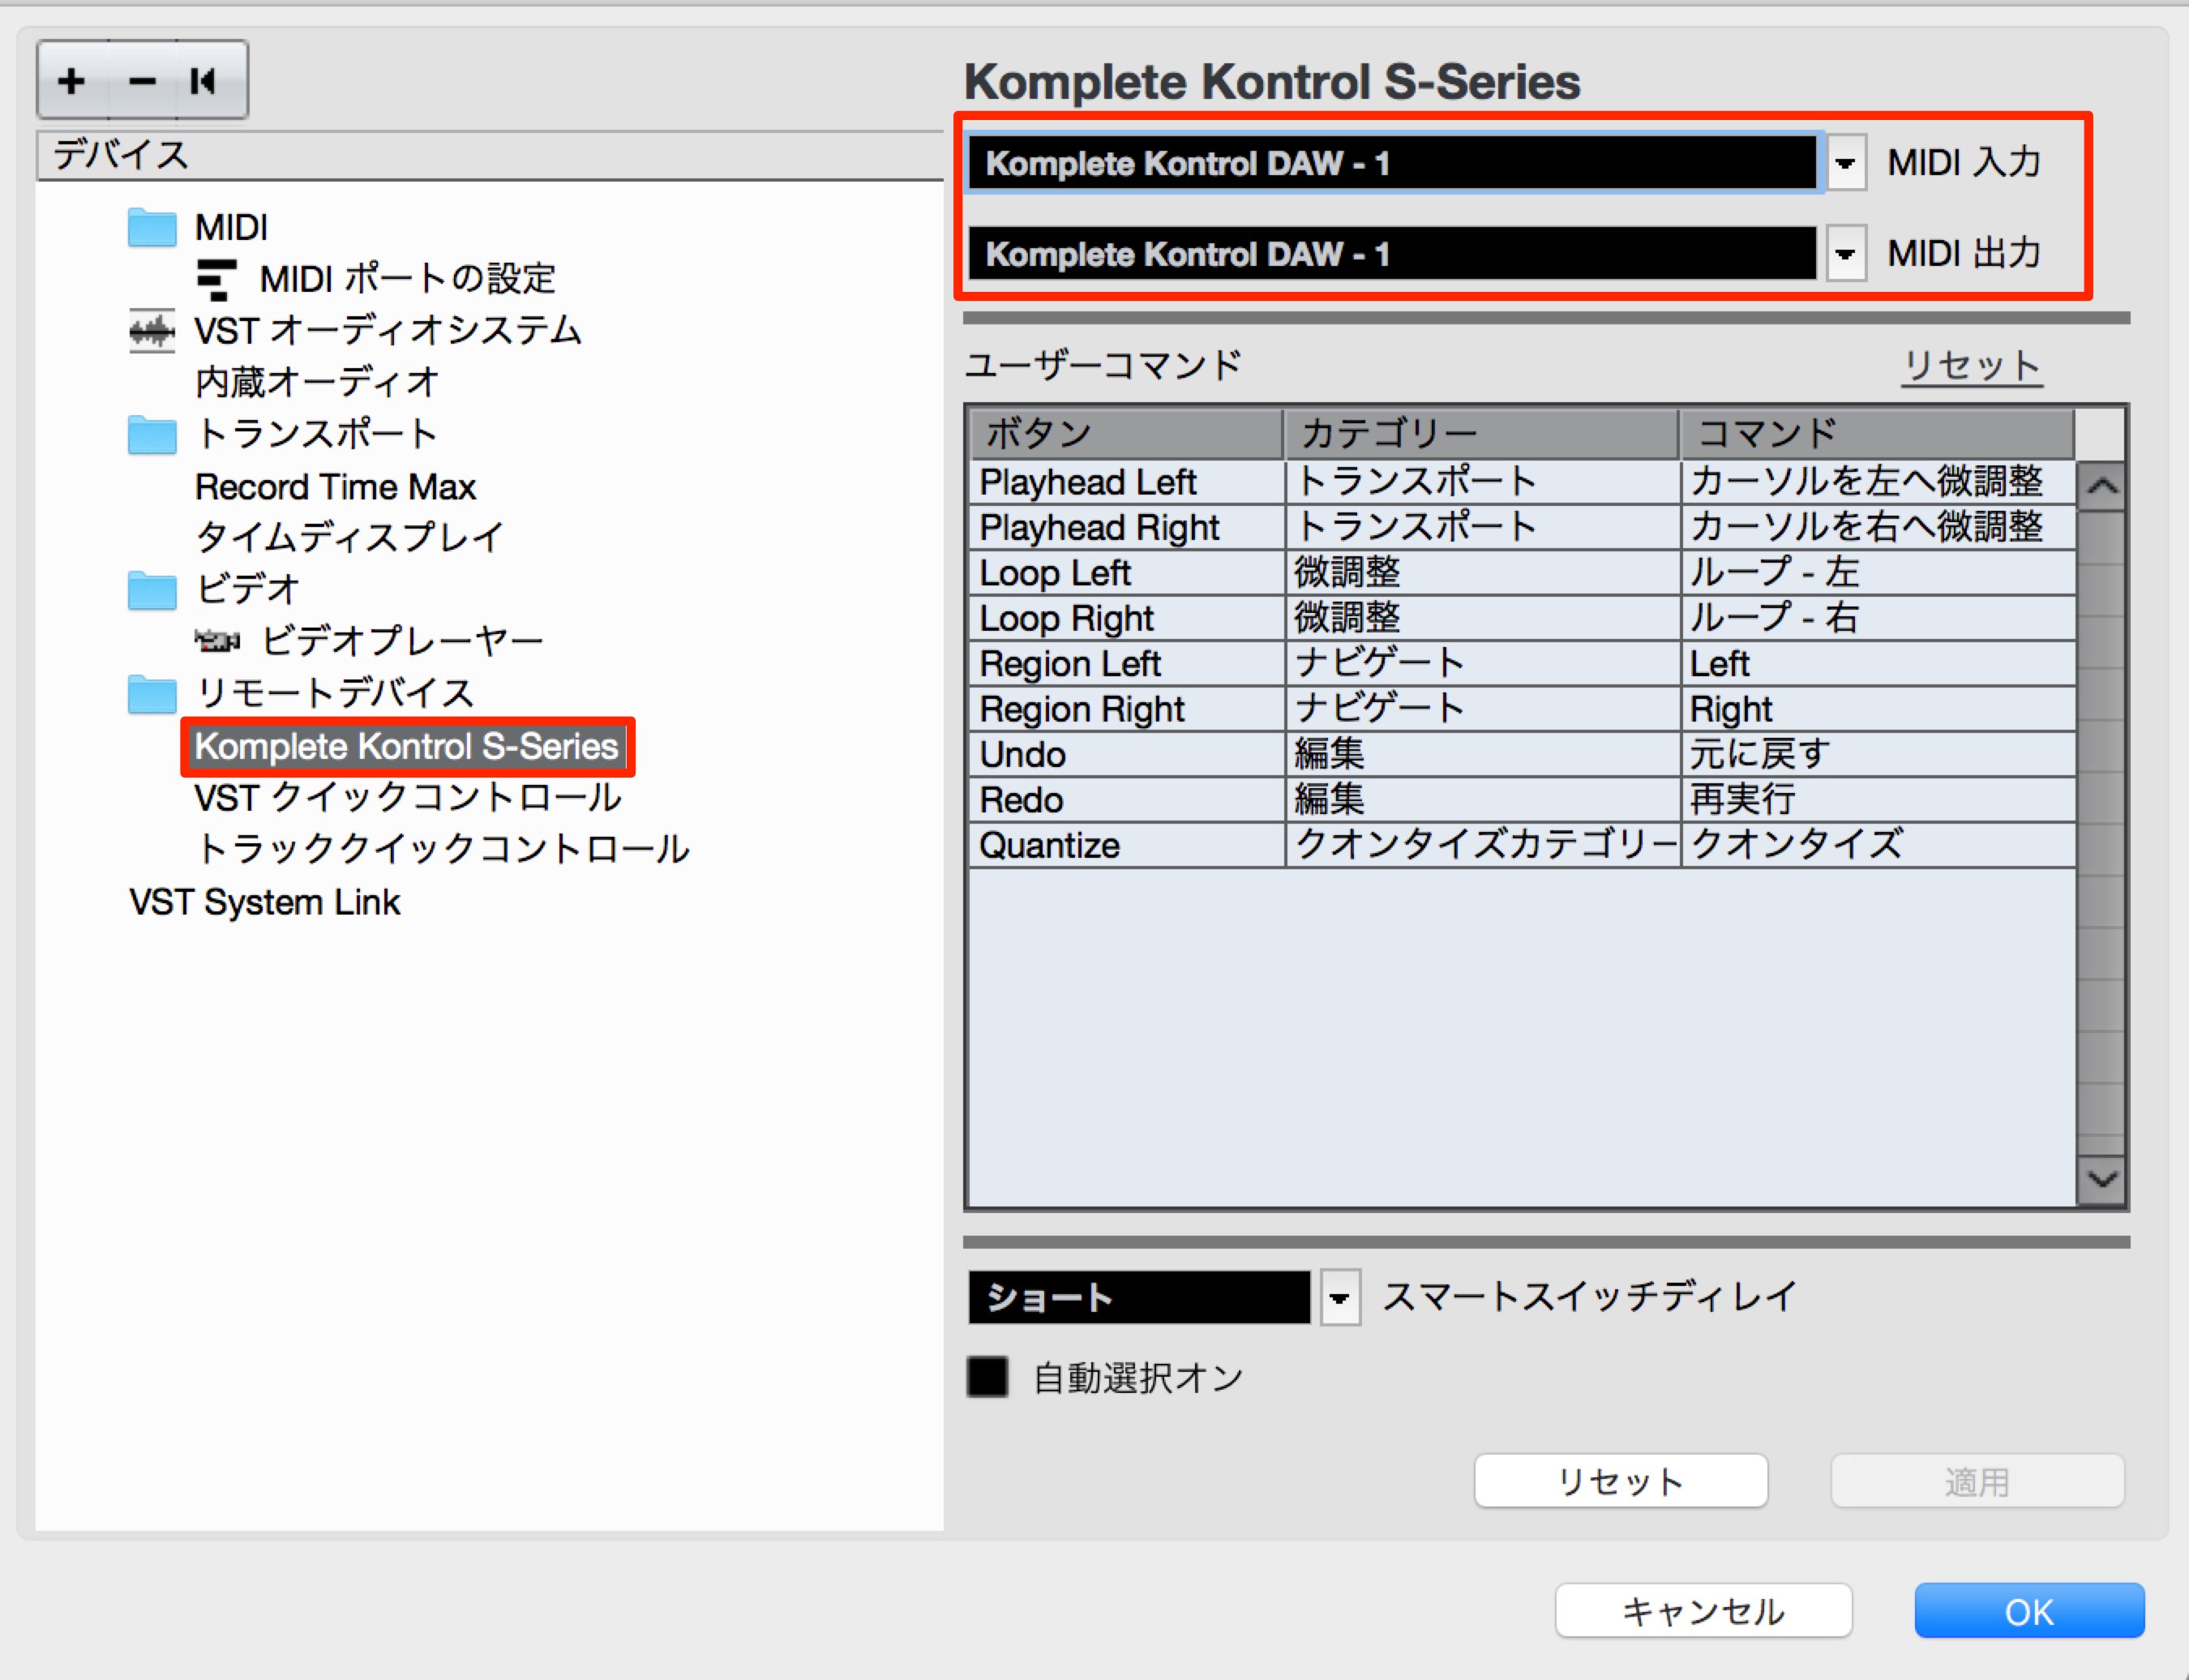Open the MIDI 入力 dropdown arrow
This screenshot has height=1680, width=2189.
click(x=1846, y=163)
